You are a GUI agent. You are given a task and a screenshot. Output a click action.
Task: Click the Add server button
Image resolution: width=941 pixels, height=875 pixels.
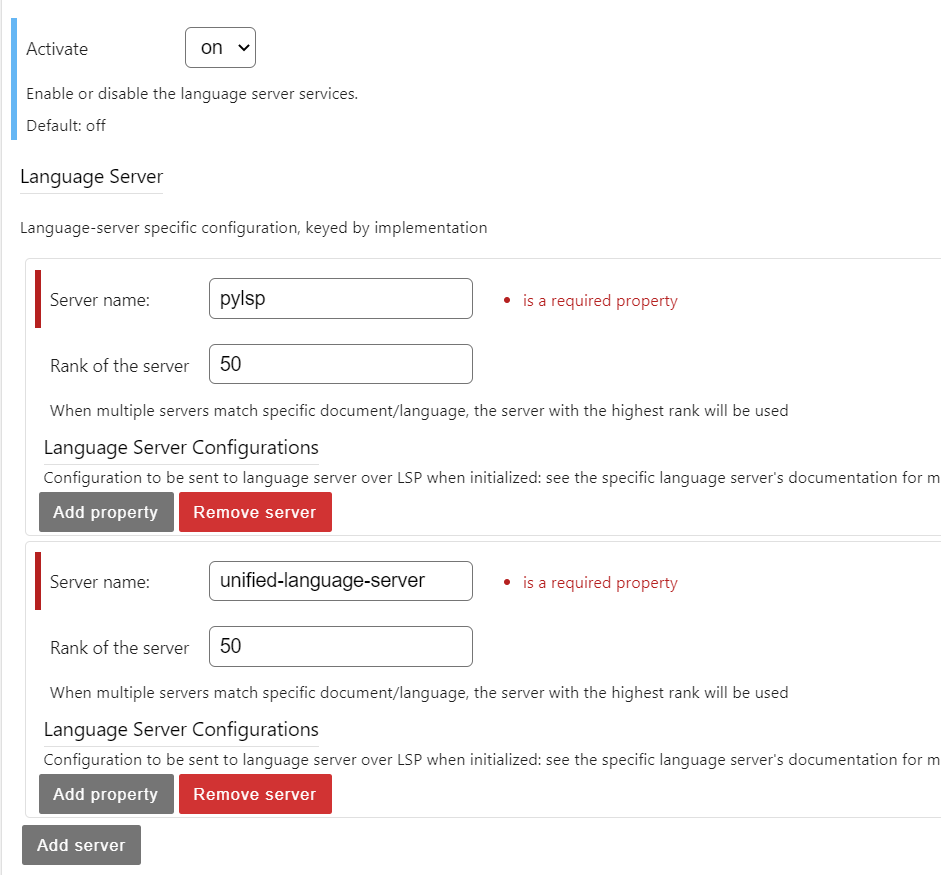click(81, 845)
